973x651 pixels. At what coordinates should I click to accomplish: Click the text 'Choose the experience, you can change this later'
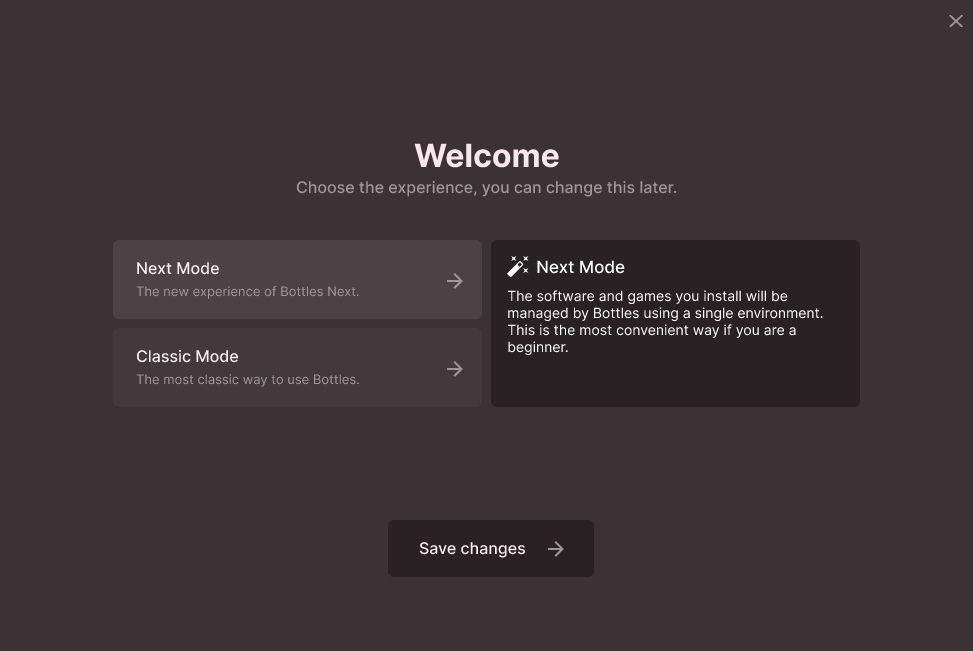(x=486, y=187)
